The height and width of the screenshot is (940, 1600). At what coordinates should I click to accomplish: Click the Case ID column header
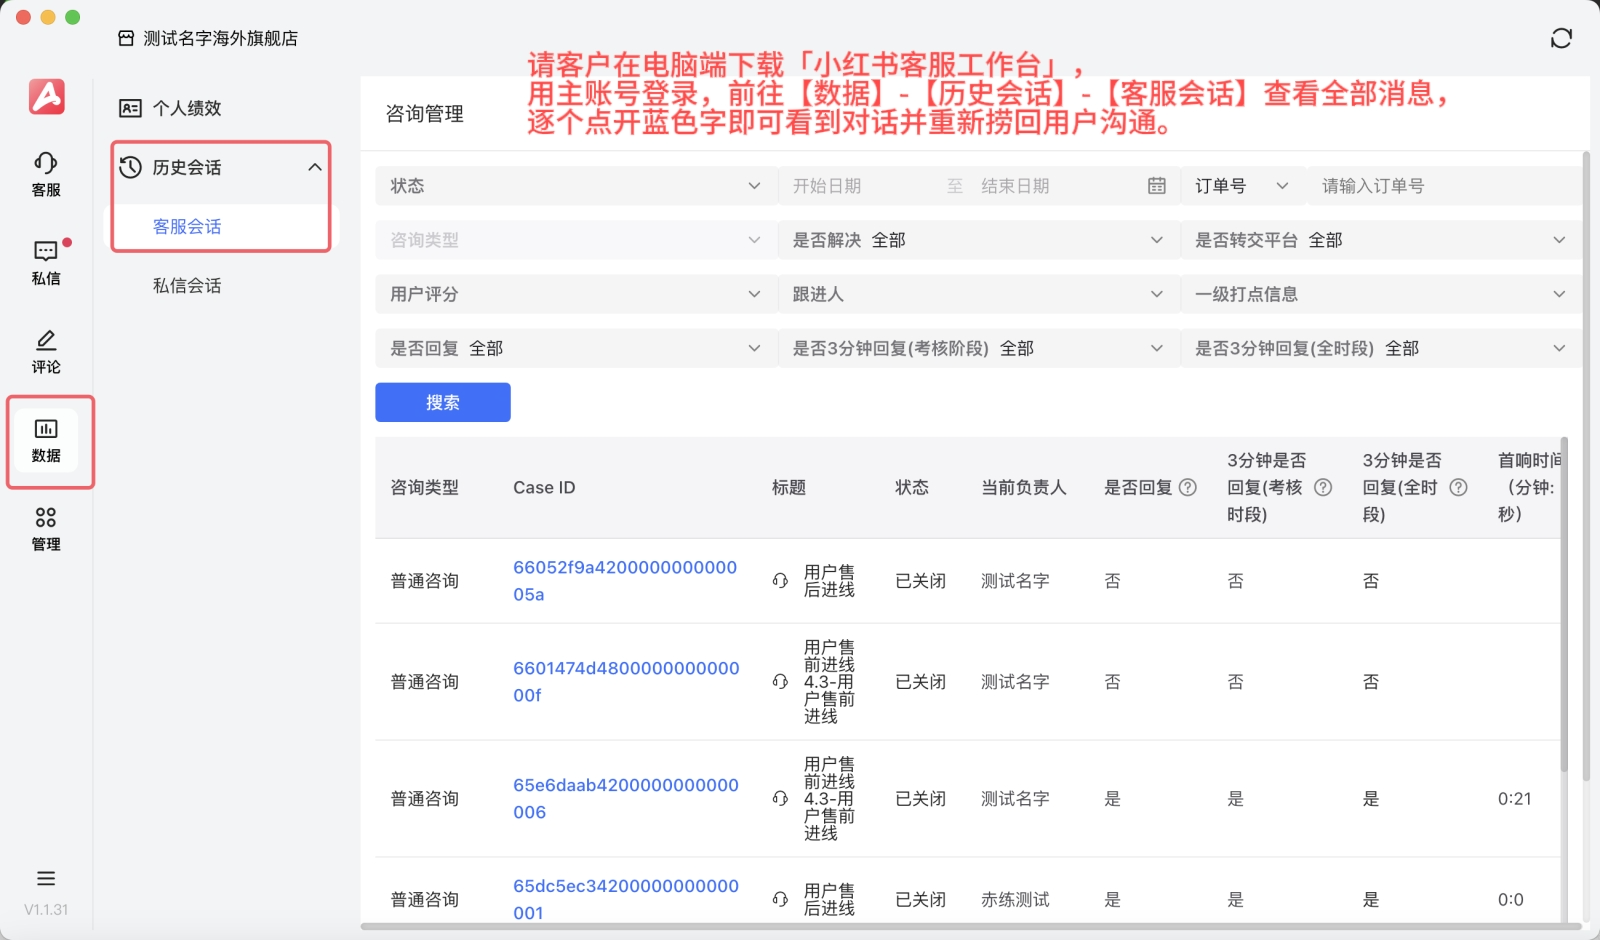tap(544, 487)
